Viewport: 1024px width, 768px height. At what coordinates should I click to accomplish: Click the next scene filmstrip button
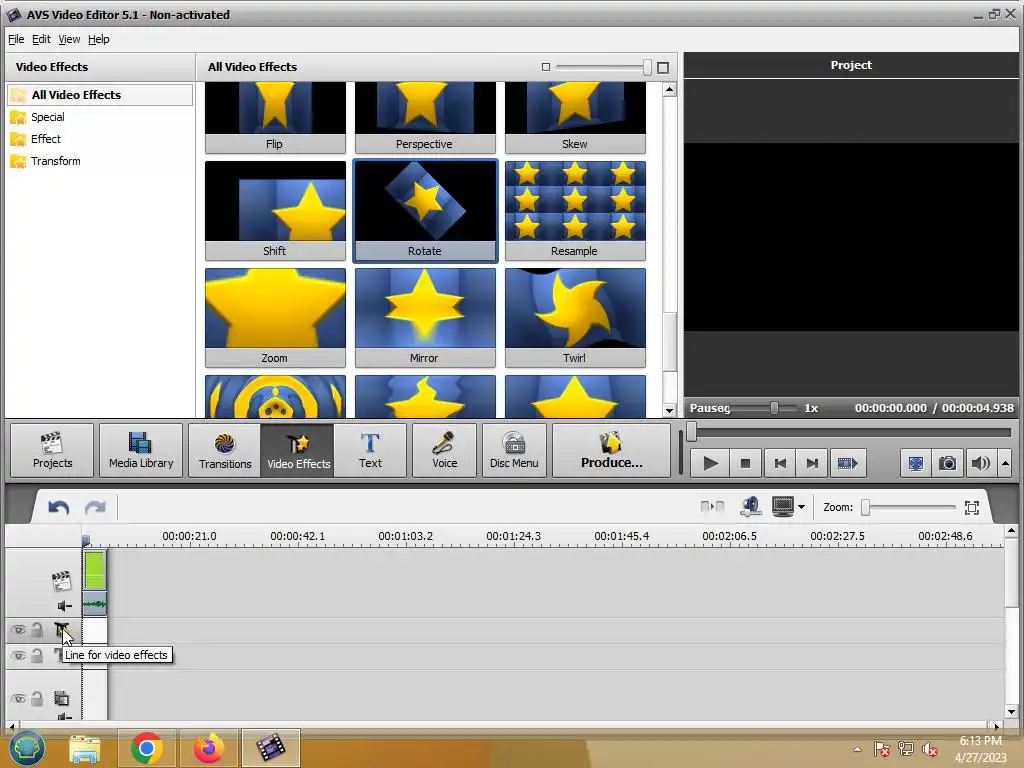pyautogui.click(x=847, y=464)
